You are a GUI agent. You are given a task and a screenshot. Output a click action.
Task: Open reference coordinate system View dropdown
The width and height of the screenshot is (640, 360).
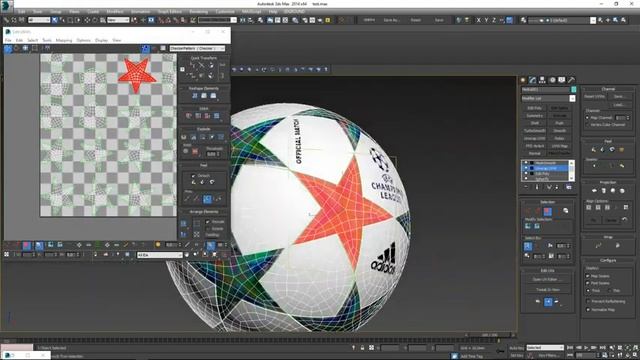[x=118, y=20]
